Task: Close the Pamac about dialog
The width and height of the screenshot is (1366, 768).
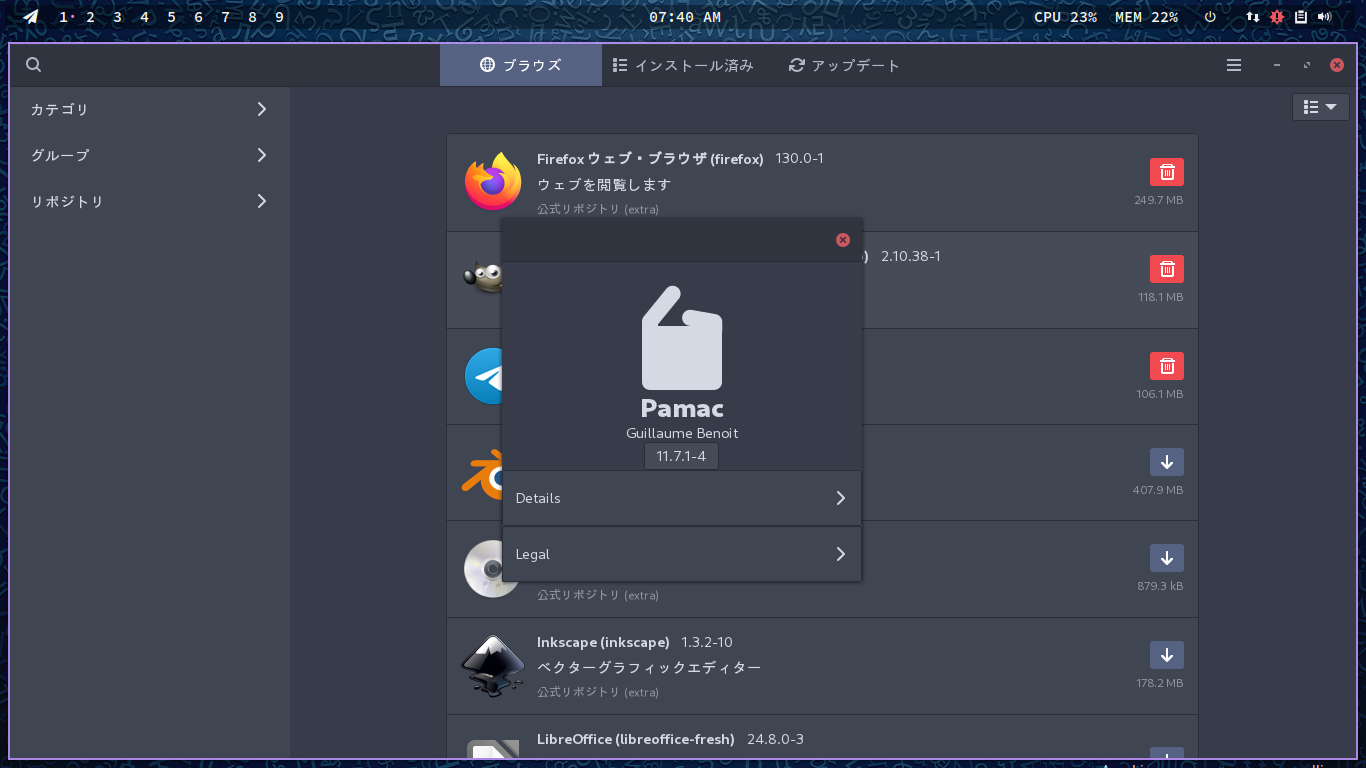Action: coord(843,240)
